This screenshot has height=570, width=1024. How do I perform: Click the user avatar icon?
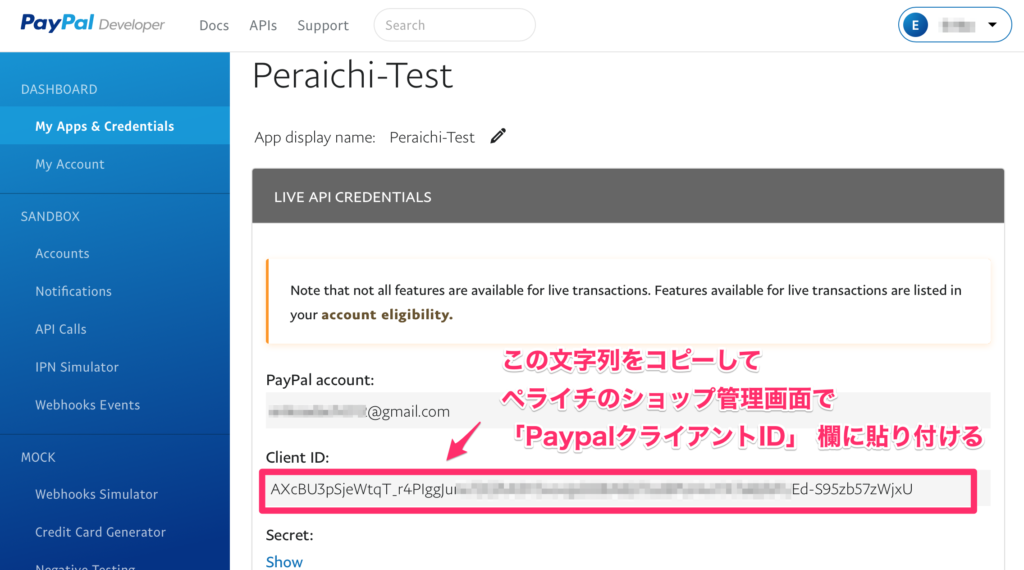(x=914, y=26)
